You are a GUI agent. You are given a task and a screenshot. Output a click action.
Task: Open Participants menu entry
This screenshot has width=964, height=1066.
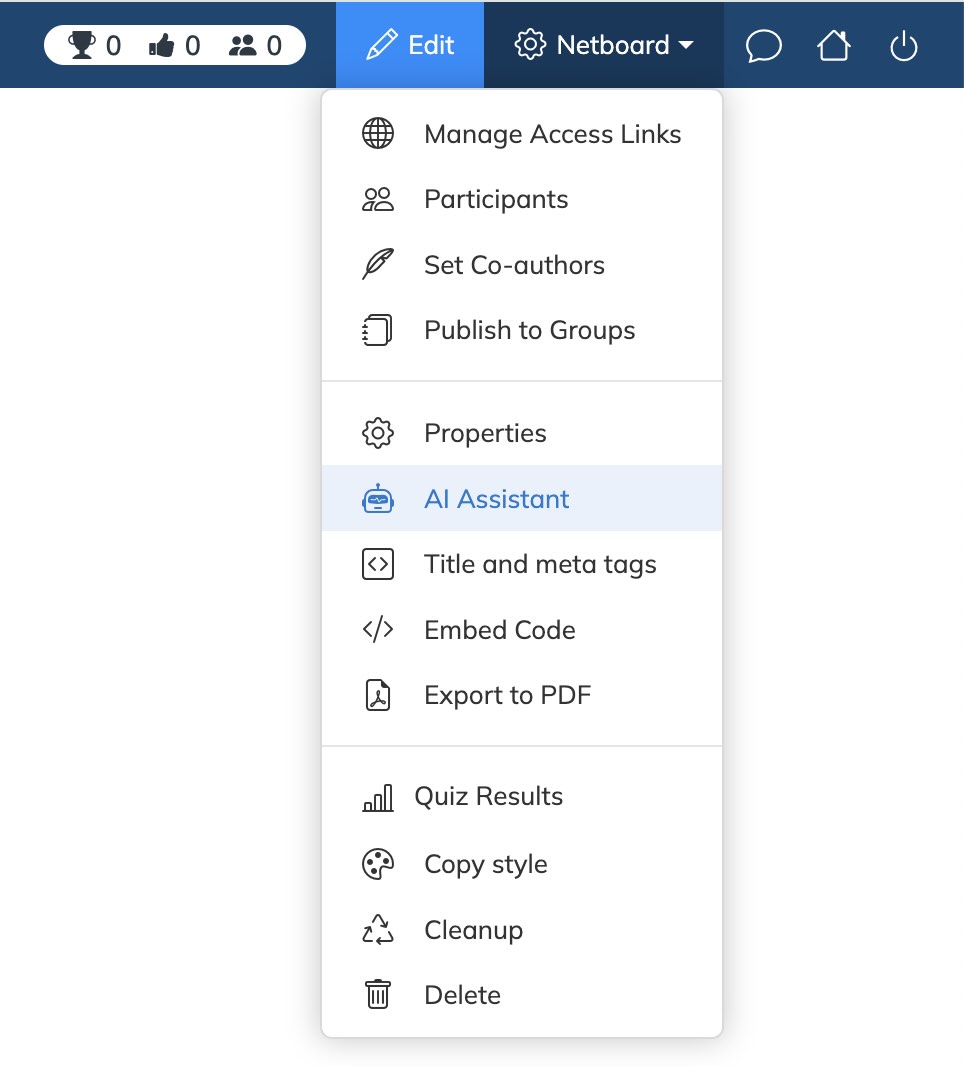(x=522, y=199)
